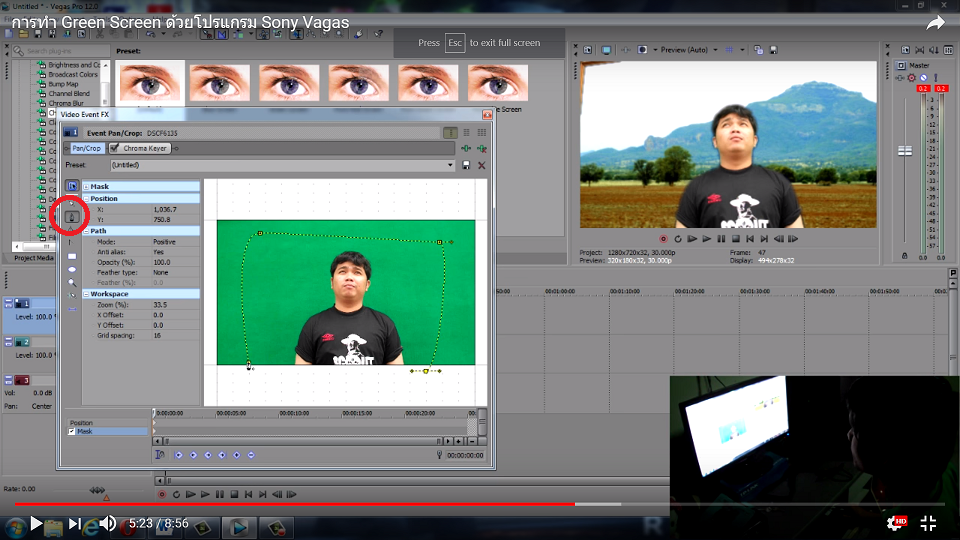Screen dimensions: 960x540
Task: Open YouTube player settings gear
Action: [x=896, y=523]
